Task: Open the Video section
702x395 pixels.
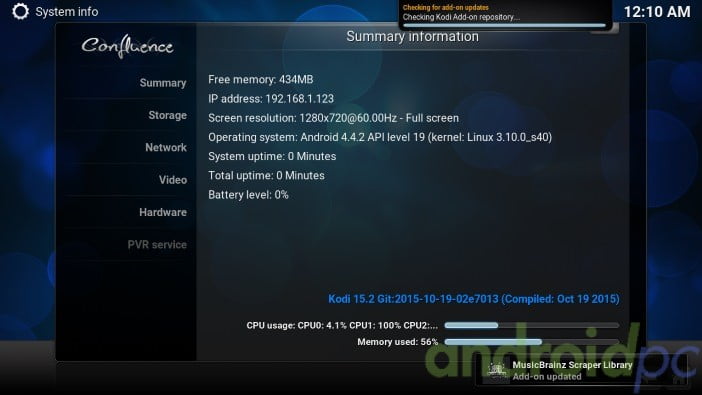Action: click(x=173, y=180)
